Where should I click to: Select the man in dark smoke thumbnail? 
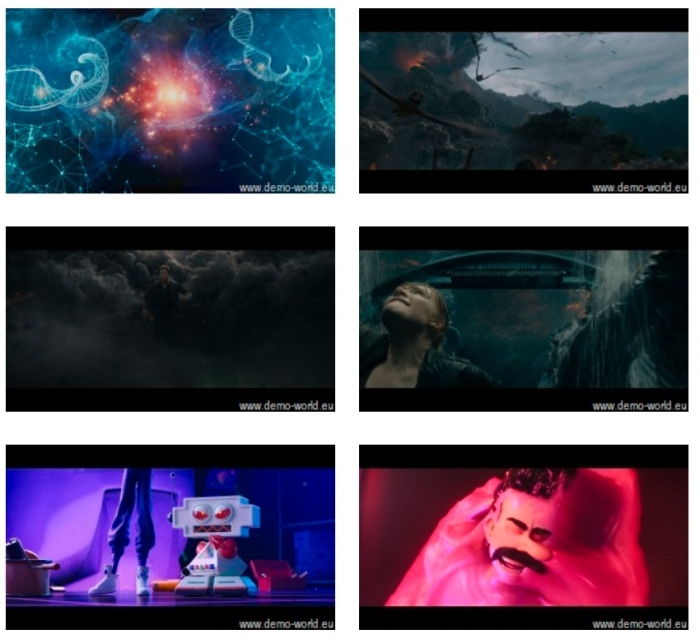tap(170, 319)
